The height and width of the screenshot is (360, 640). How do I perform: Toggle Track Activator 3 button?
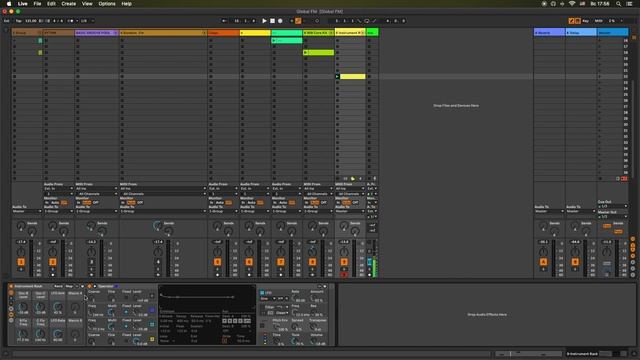pyautogui.click(x=92, y=262)
